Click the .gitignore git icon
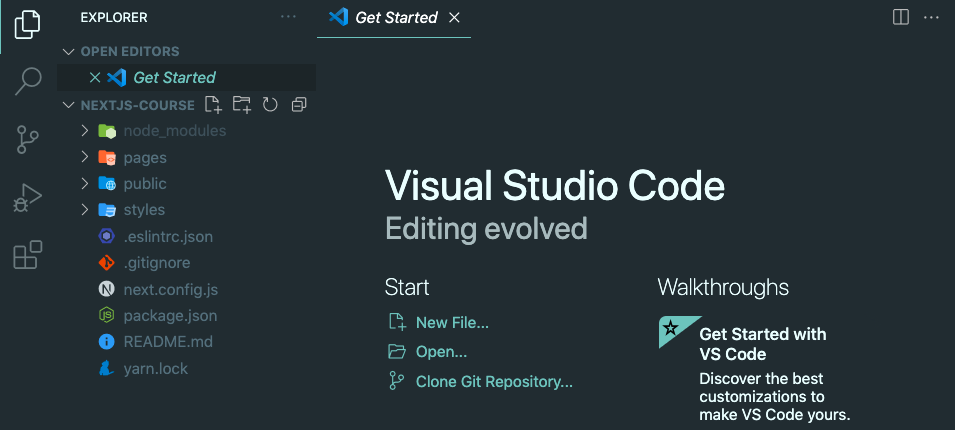This screenshot has height=430, width=955. coord(107,263)
